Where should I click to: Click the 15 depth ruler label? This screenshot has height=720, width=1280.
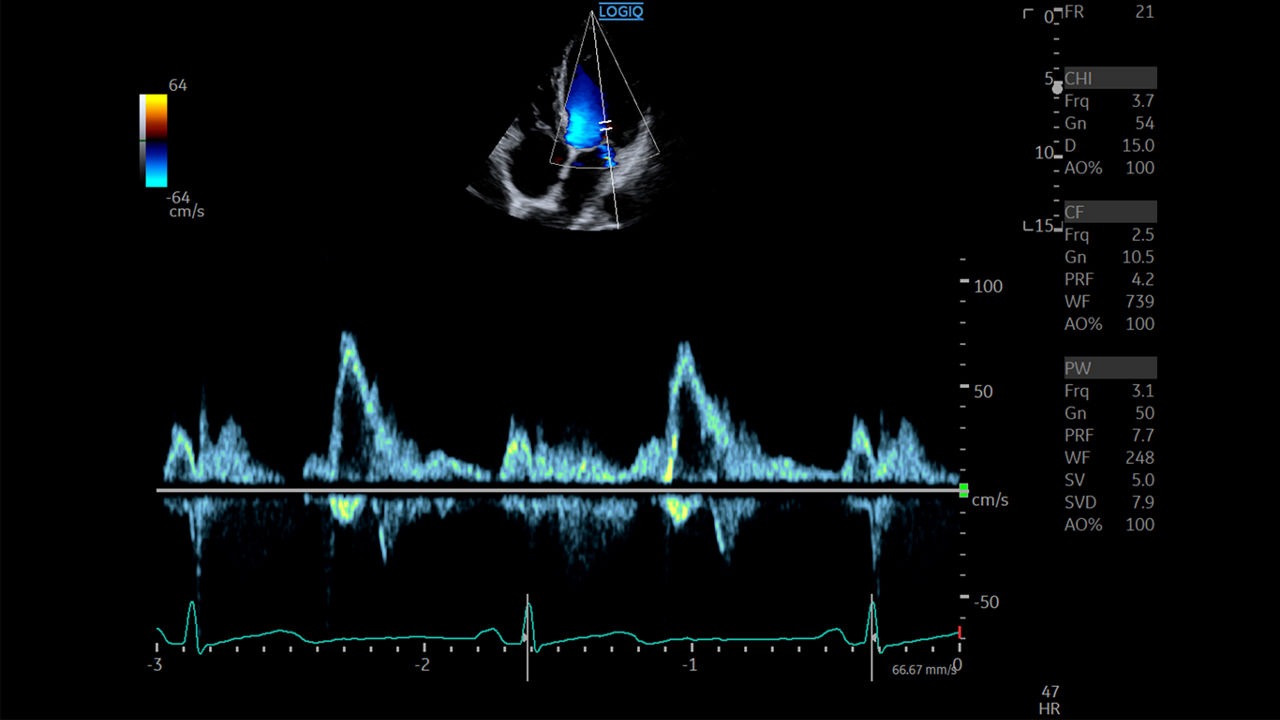(x=1044, y=226)
